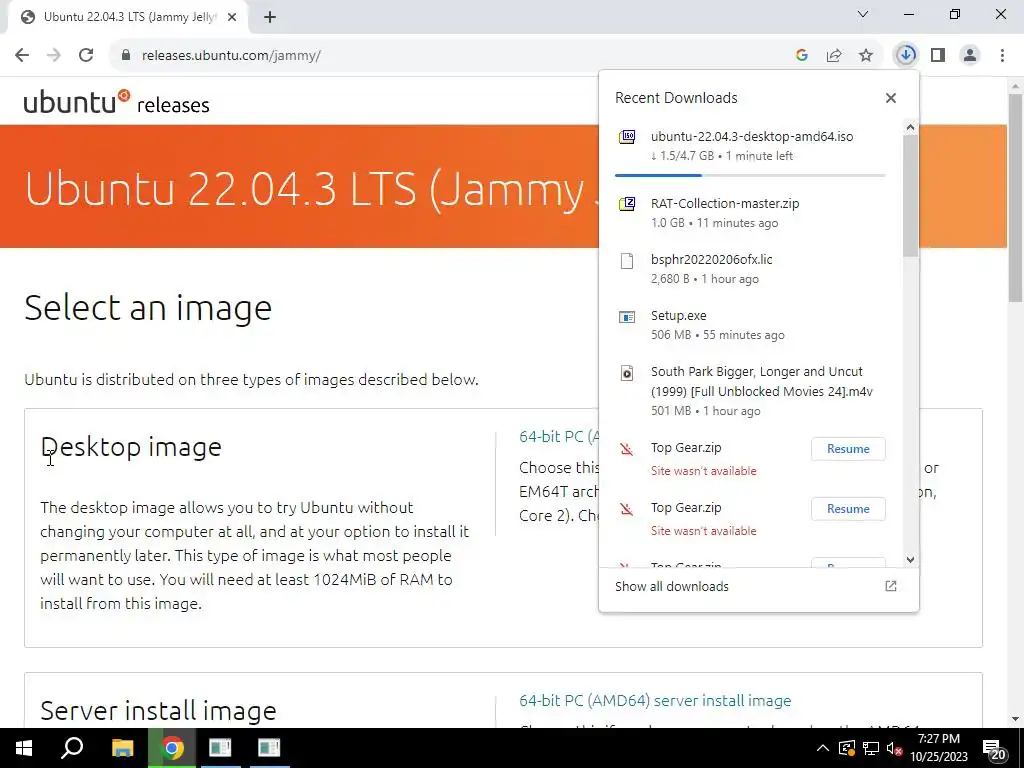Open Windows taskbar search
The height and width of the screenshot is (768, 1024).
click(x=72, y=748)
